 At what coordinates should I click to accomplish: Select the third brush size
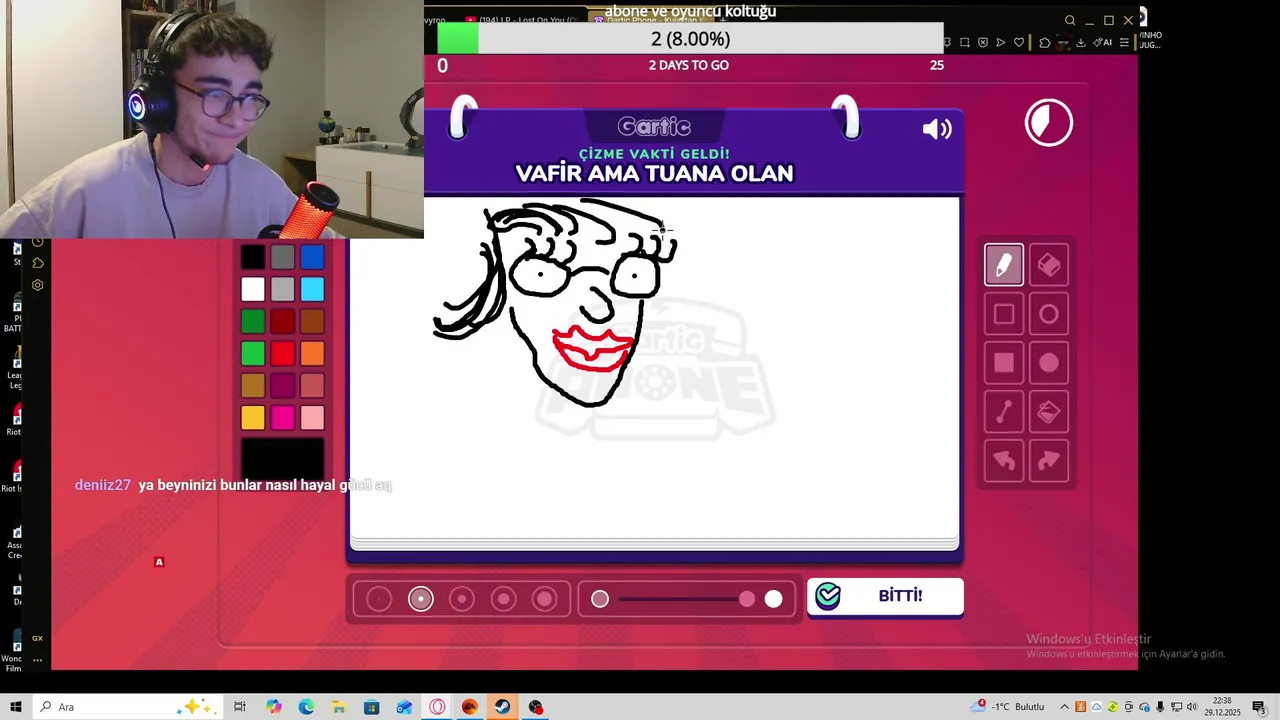462,599
